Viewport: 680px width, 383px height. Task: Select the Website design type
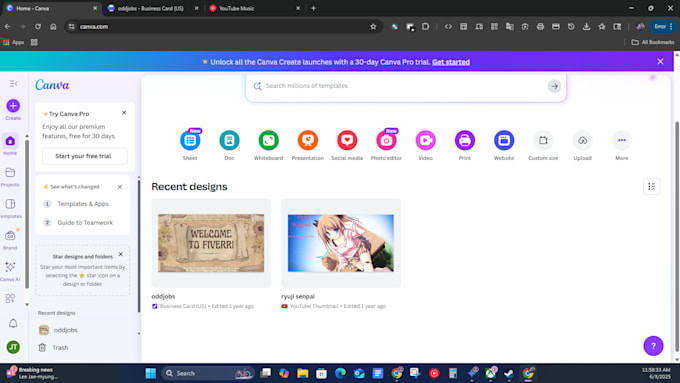(x=504, y=141)
